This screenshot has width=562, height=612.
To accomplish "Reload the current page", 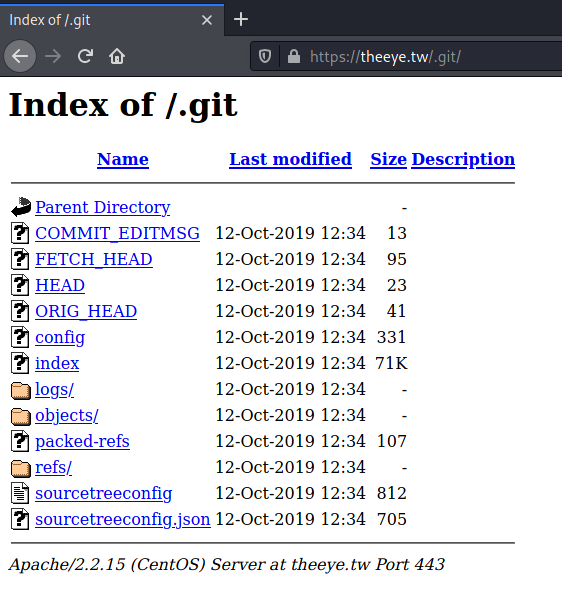I will pos(85,56).
